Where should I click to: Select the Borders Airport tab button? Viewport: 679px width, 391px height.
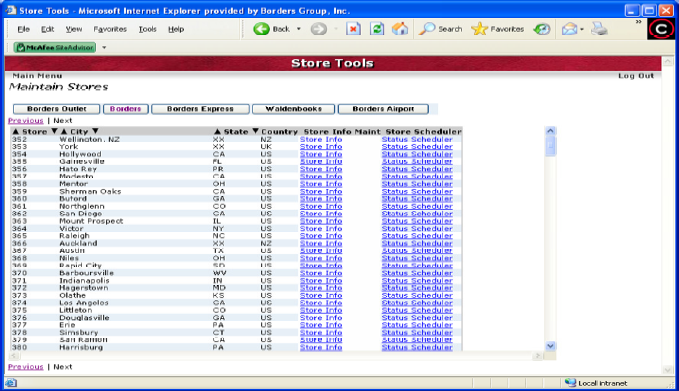tap(383, 109)
